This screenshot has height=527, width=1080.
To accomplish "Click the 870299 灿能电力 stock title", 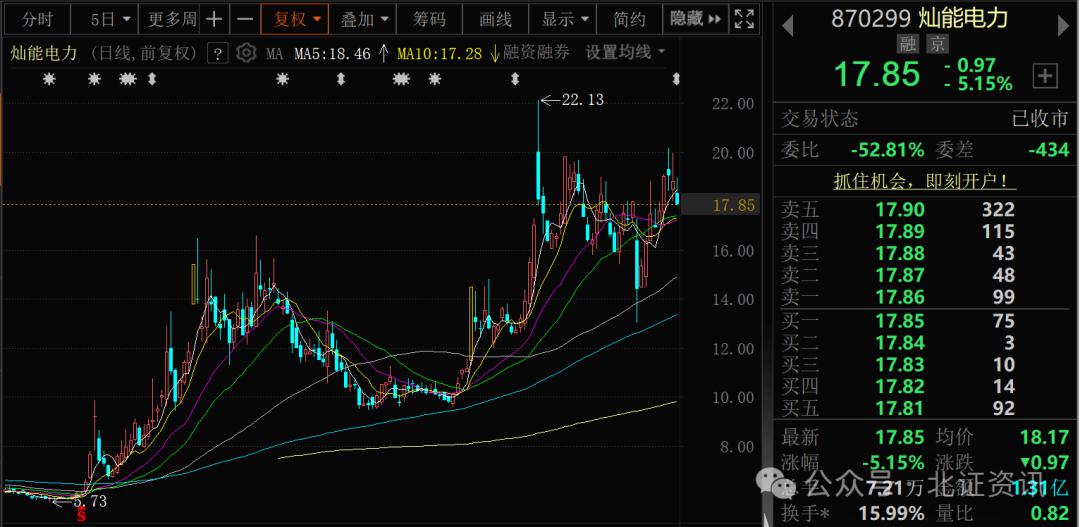I will click(x=920, y=18).
